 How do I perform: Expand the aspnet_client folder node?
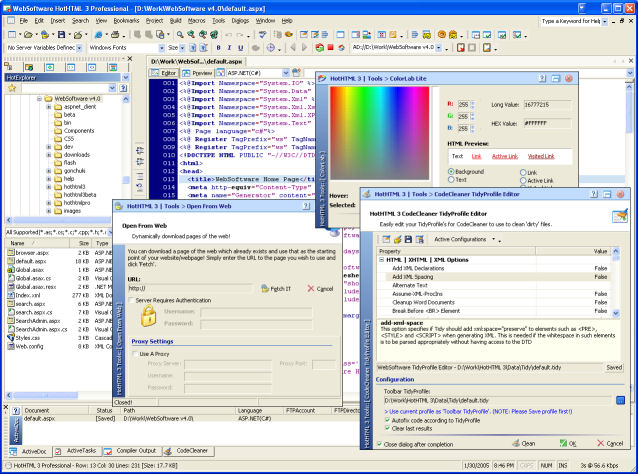tap(48, 107)
